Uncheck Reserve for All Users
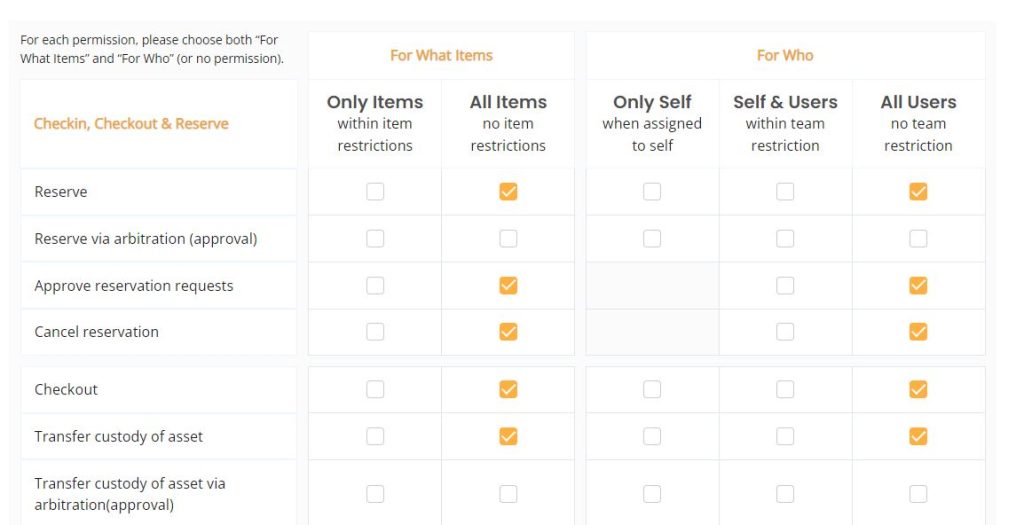This screenshot has width=1024, height=525. click(x=918, y=191)
